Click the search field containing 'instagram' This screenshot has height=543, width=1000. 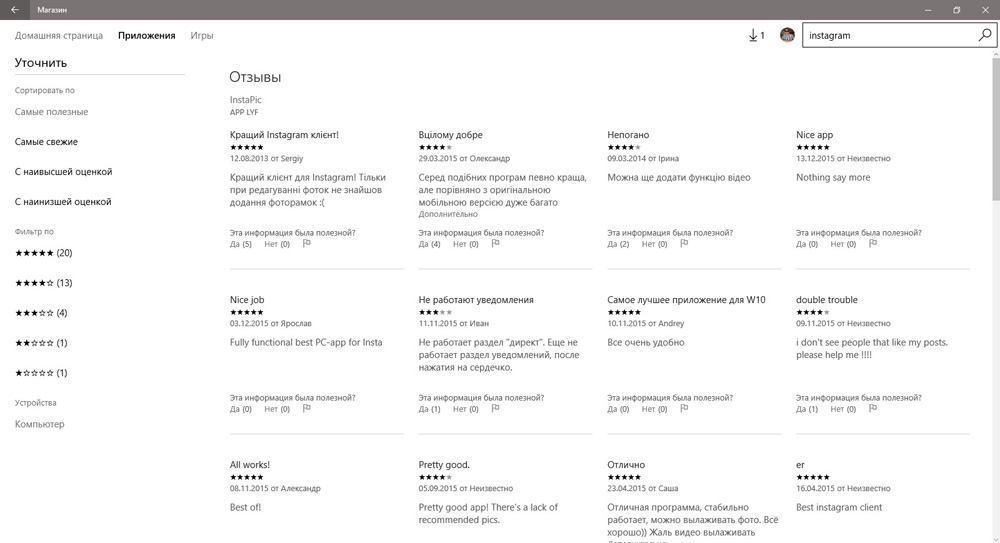[x=889, y=36]
